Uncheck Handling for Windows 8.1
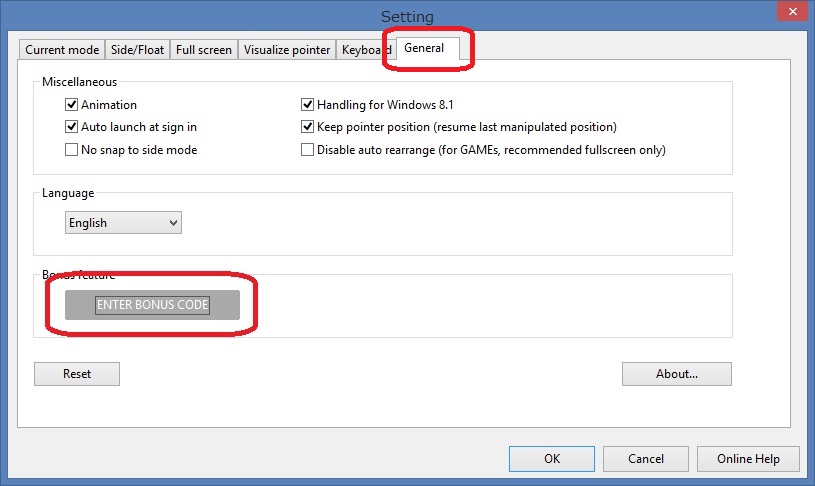 pos(308,105)
